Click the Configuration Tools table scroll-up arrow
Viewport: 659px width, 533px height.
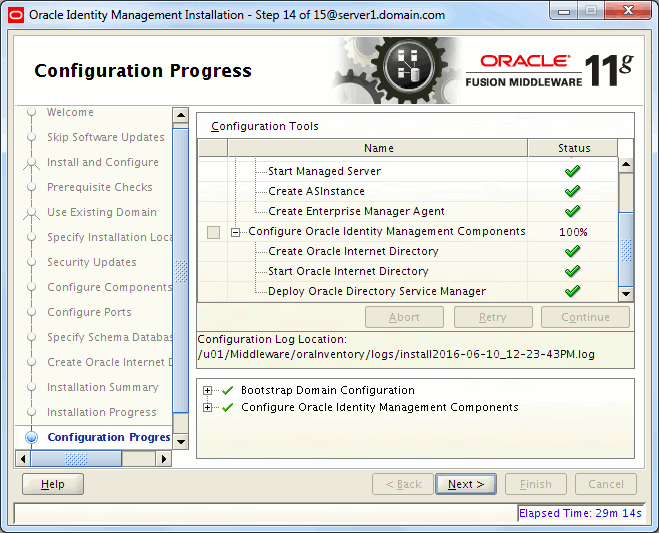coord(626,164)
